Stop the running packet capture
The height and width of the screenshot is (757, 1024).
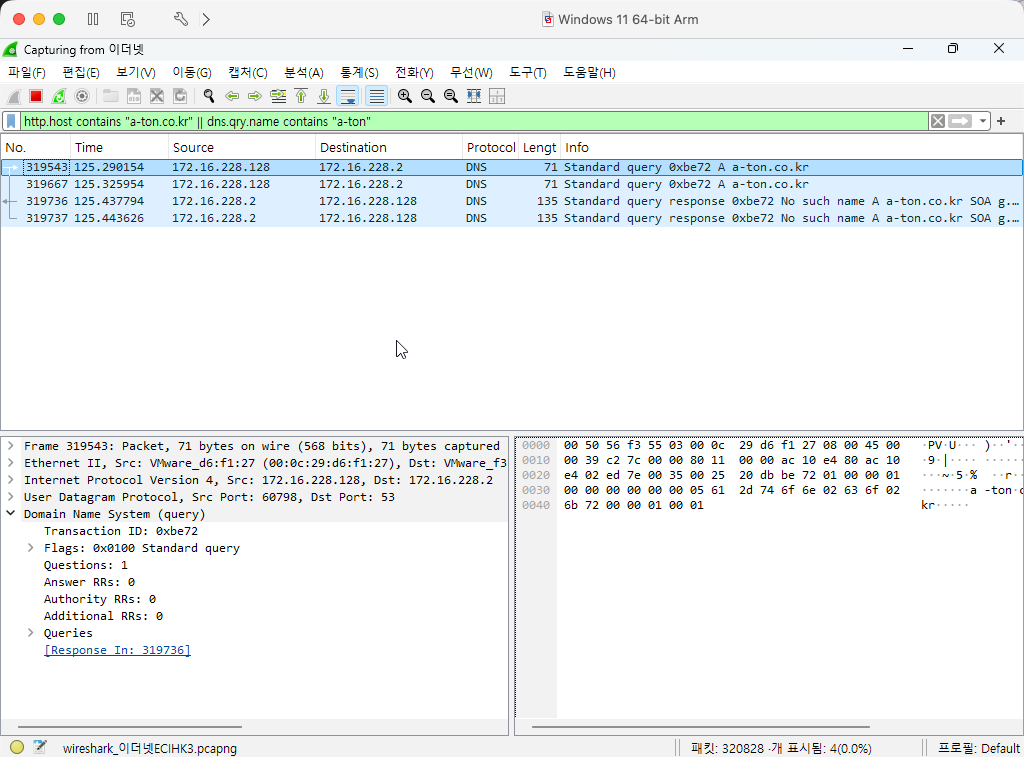tap(36, 96)
